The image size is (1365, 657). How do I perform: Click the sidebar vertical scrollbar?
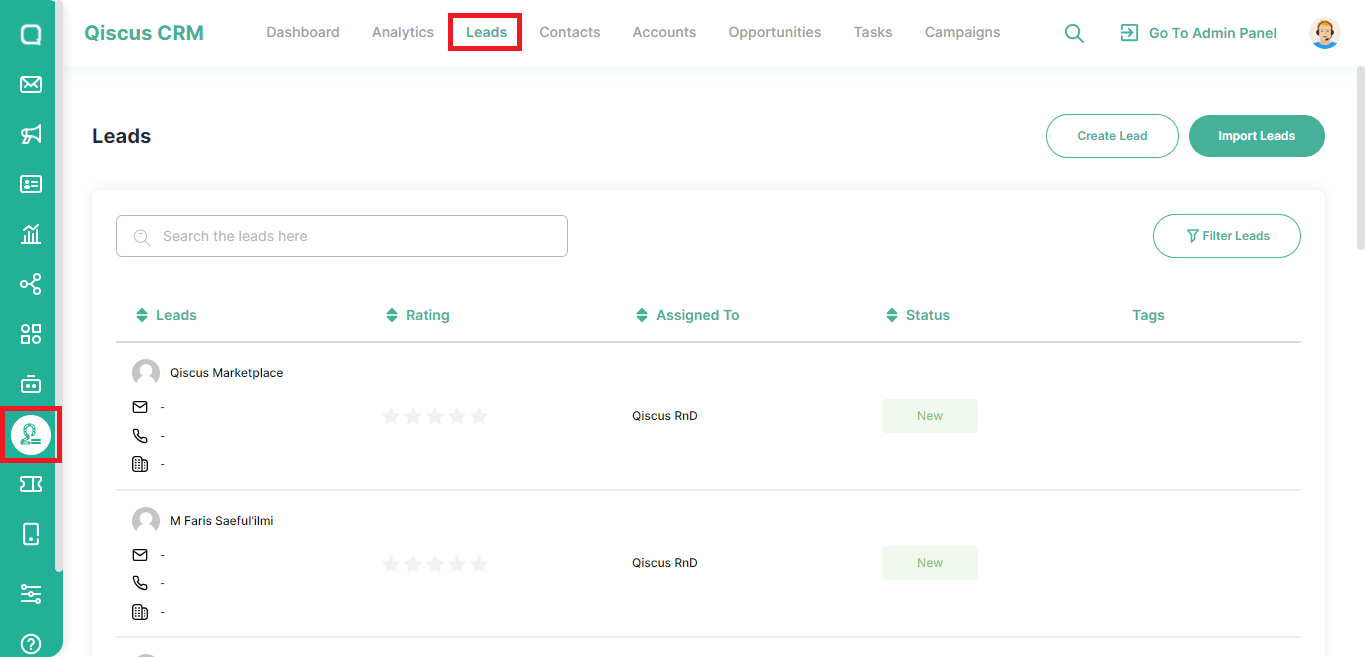point(59,285)
